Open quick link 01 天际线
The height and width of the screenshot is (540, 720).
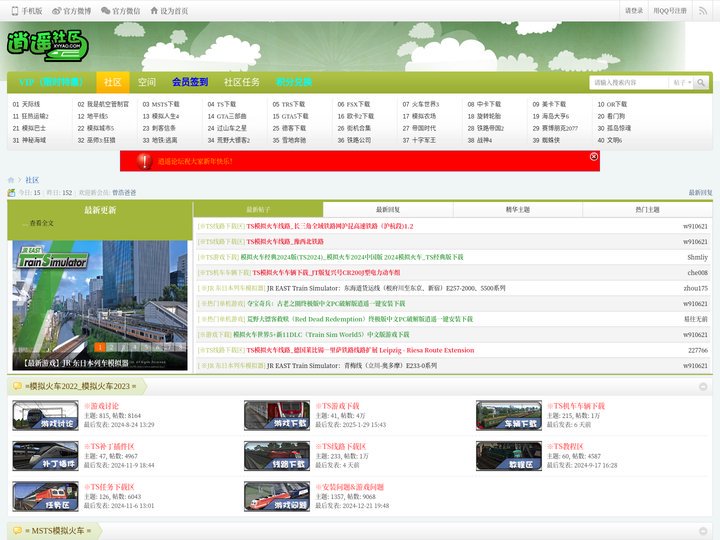tap(26, 104)
